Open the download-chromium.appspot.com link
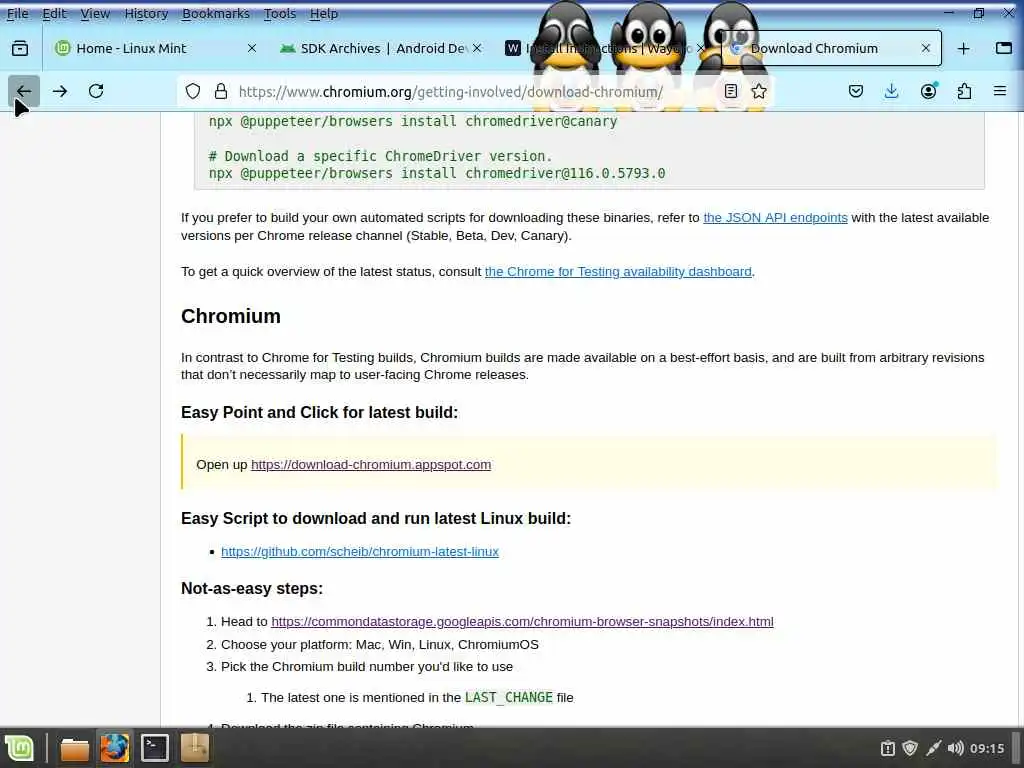Viewport: 1024px width, 768px height. (371, 464)
